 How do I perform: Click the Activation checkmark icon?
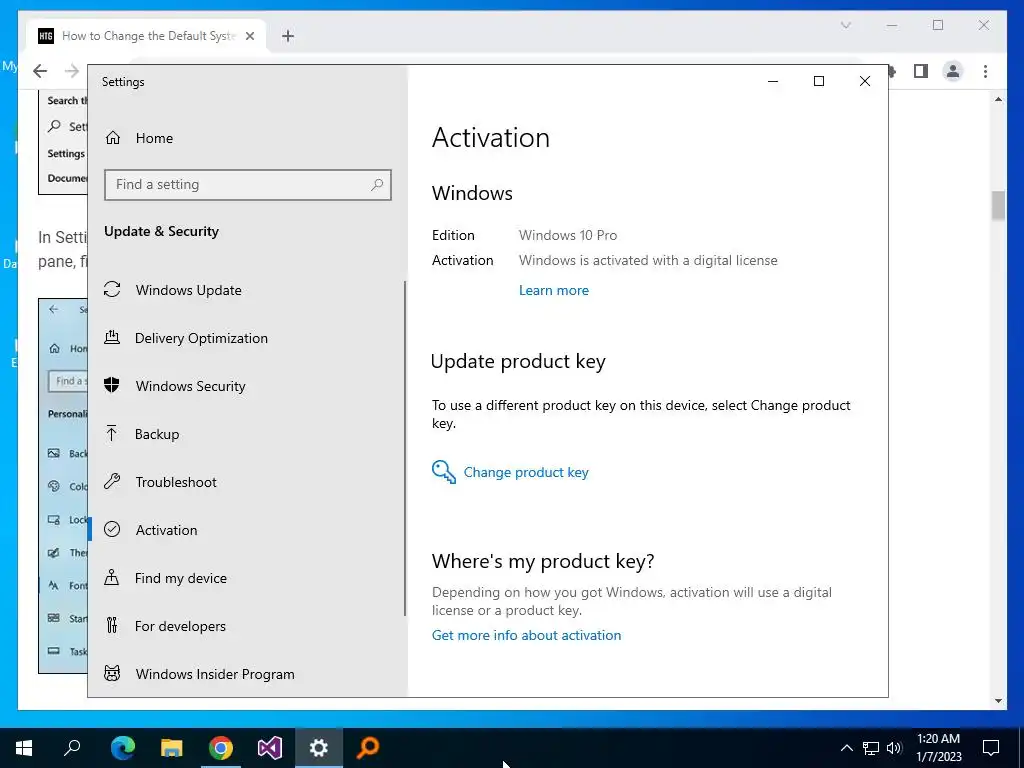coord(112,530)
